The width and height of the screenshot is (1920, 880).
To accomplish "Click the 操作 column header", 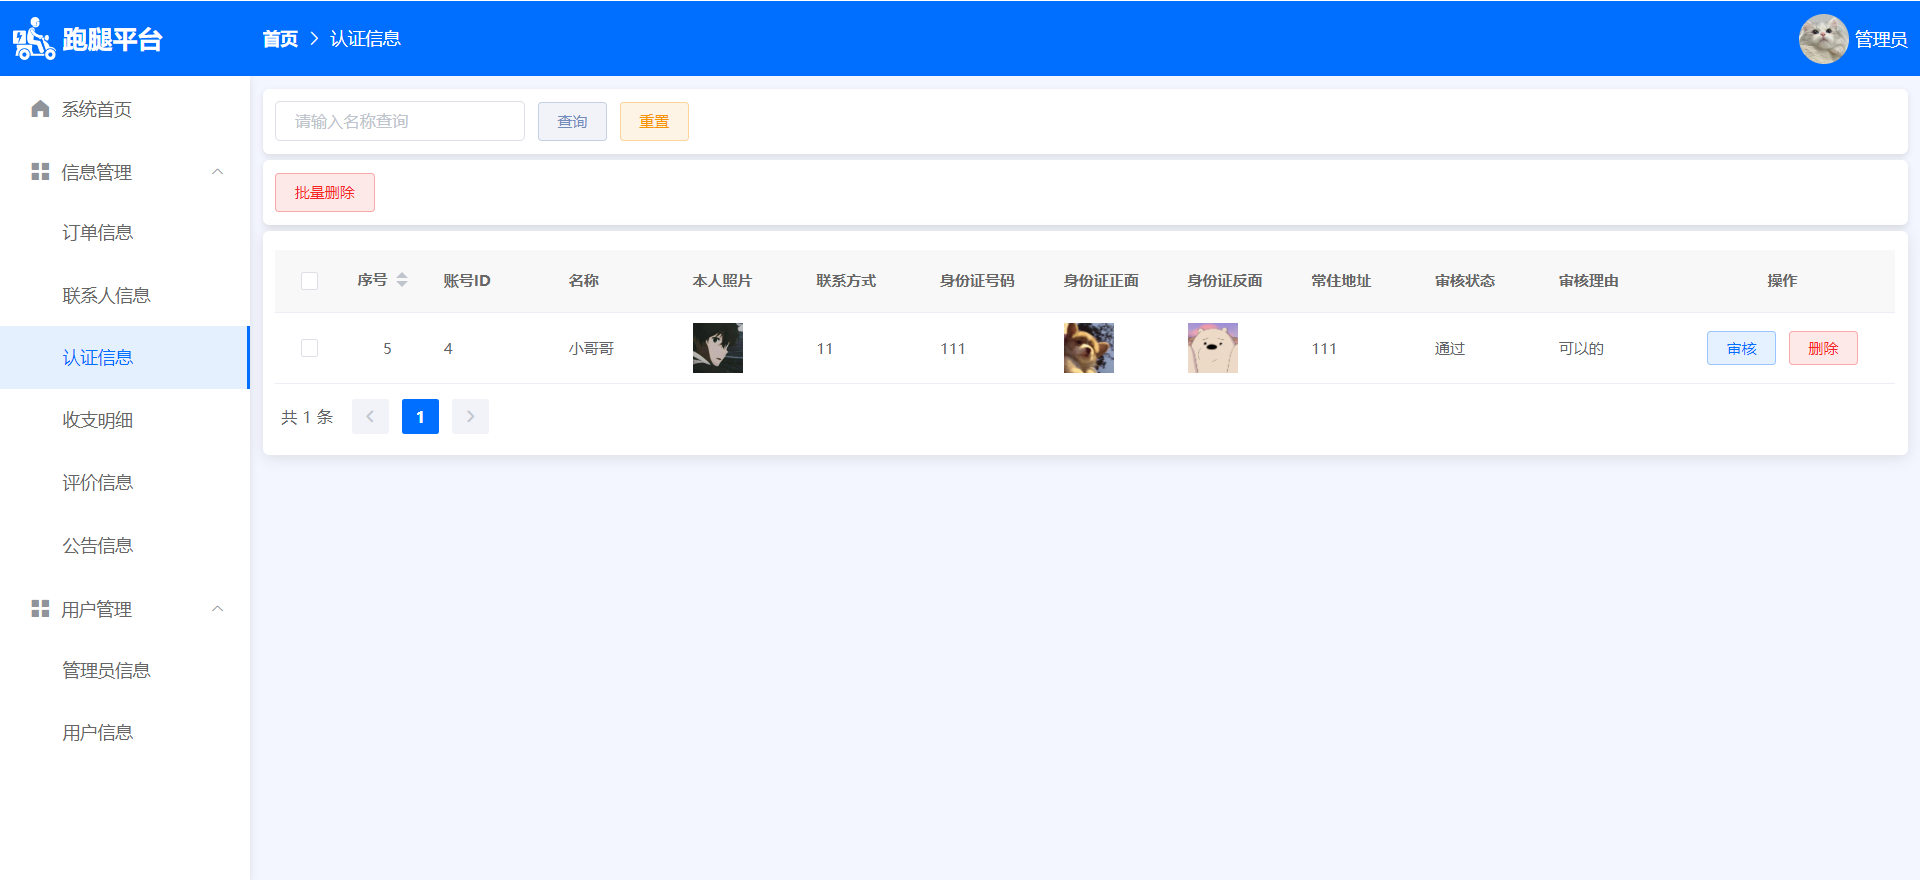I will click(x=1782, y=281).
